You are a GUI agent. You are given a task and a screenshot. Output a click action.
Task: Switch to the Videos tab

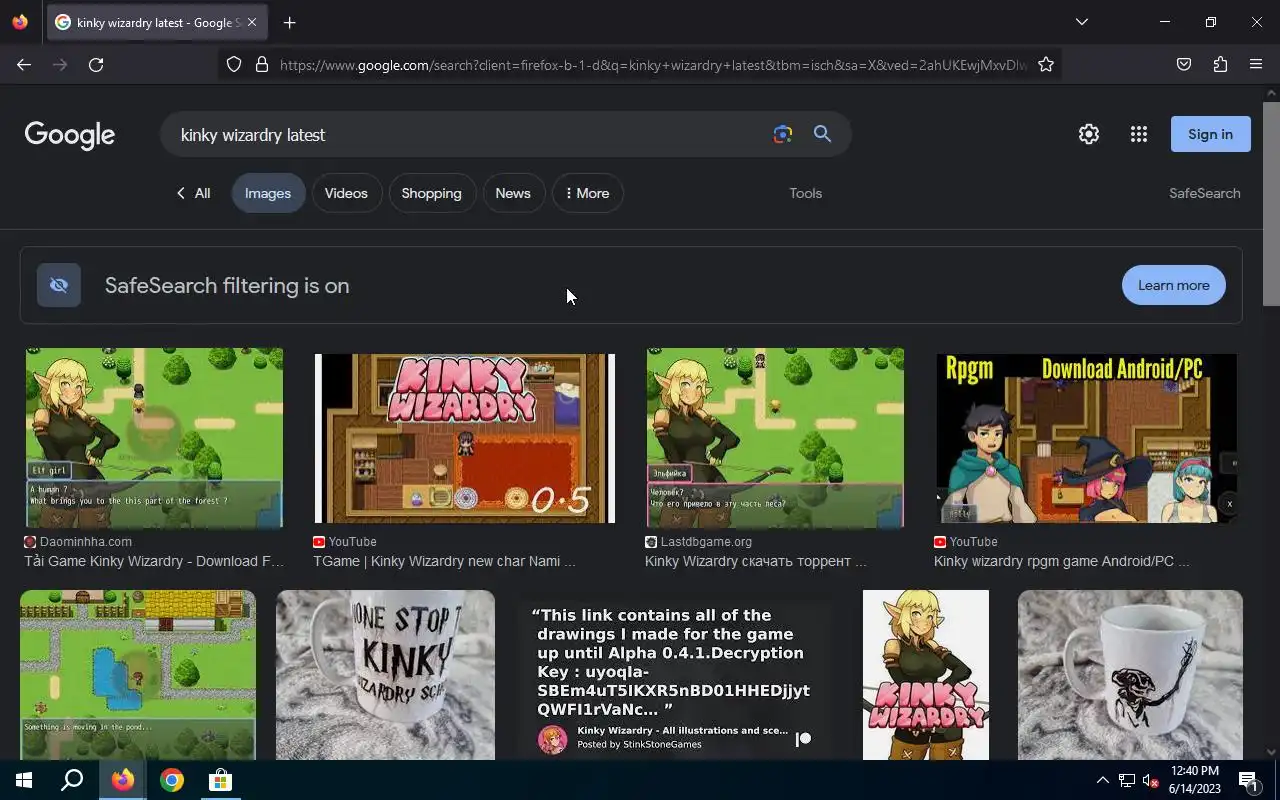[x=346, y=193]
